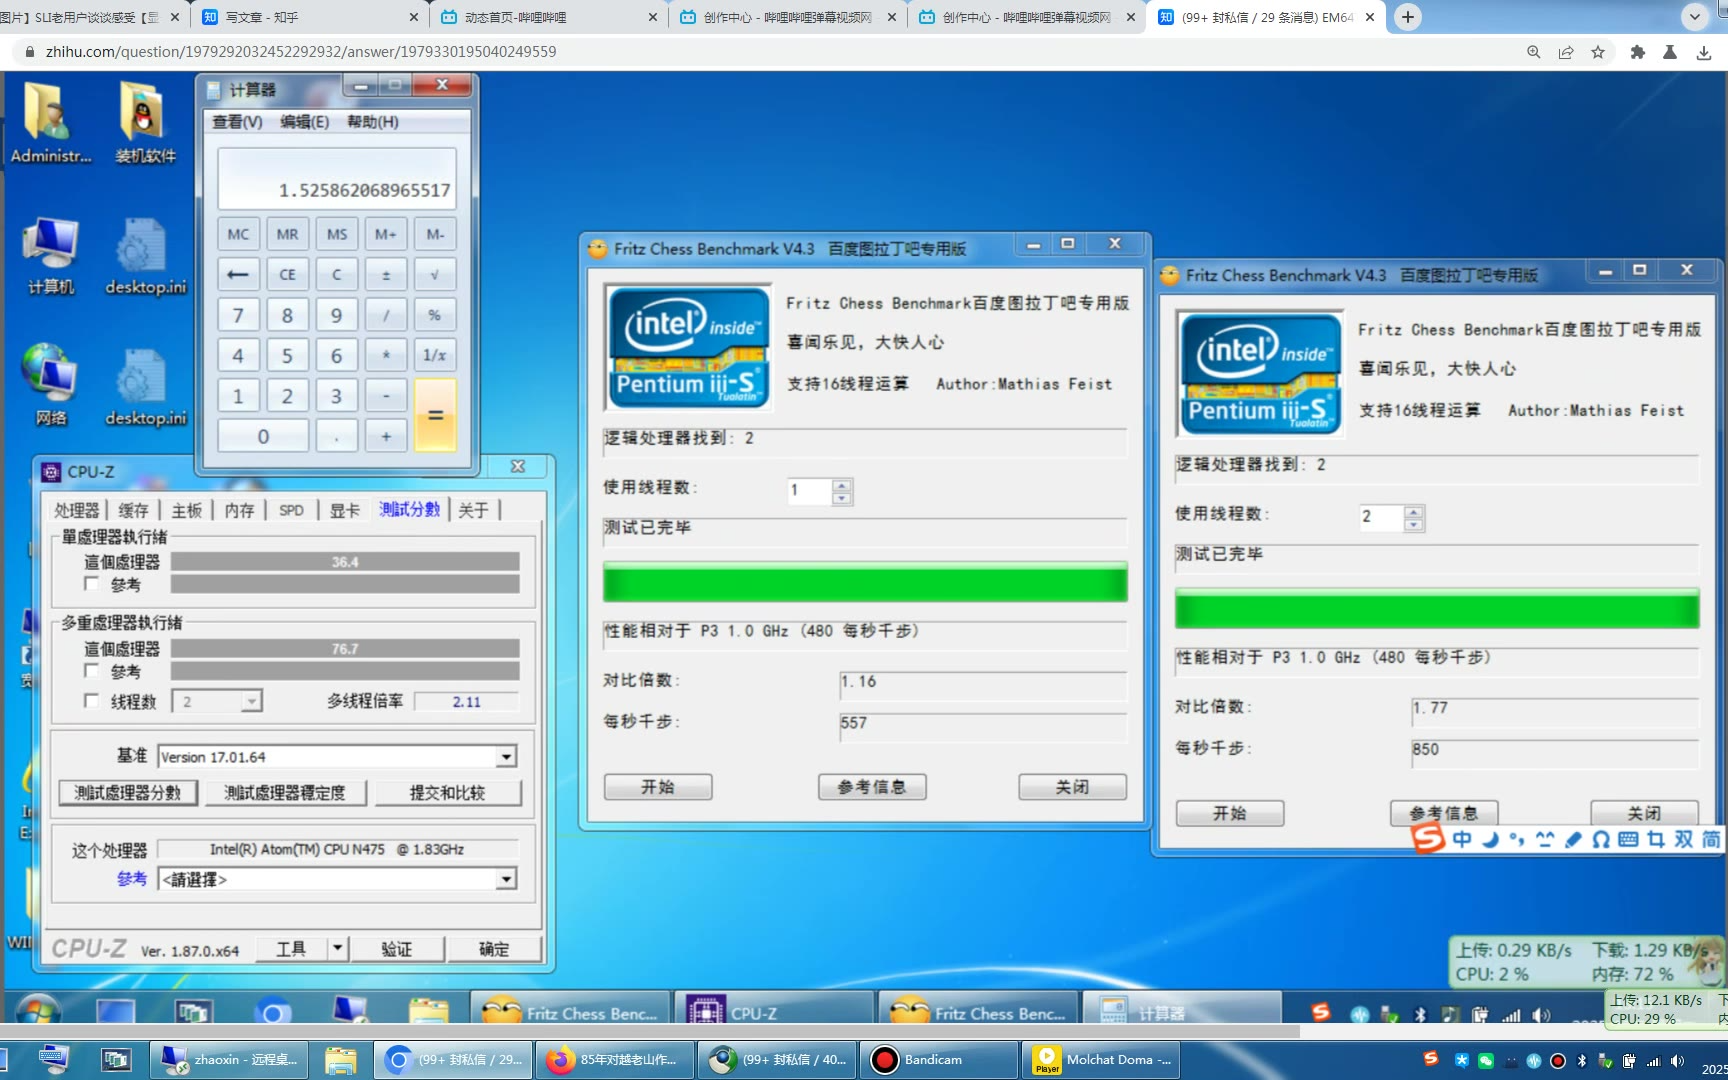Click the calculator backspace arrow key
The height and width of the screenshot is (1080, 1728).
tap(238, 274)
